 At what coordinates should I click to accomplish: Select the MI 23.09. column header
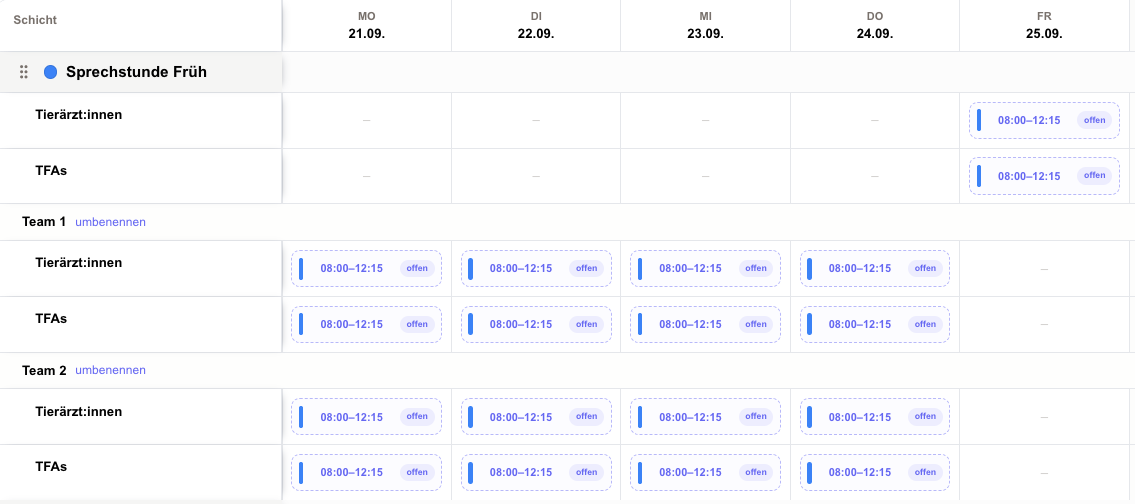[705, 25]
